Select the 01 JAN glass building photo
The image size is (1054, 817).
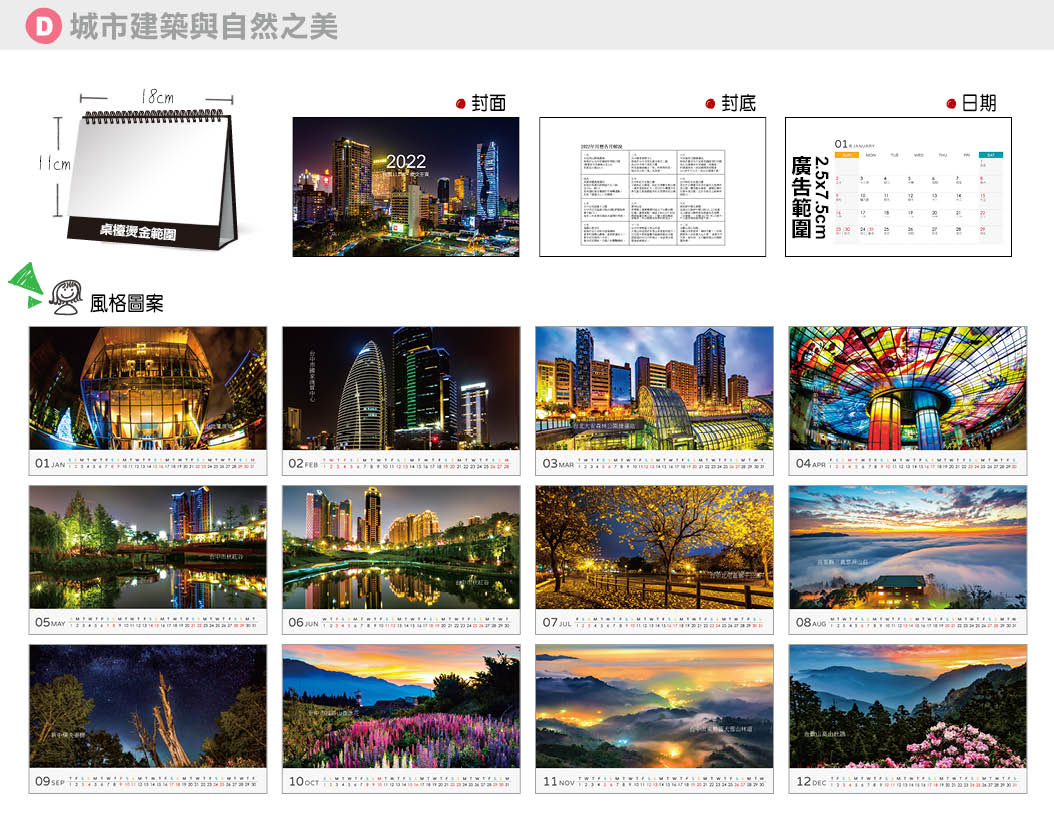(x=148, y=388)
